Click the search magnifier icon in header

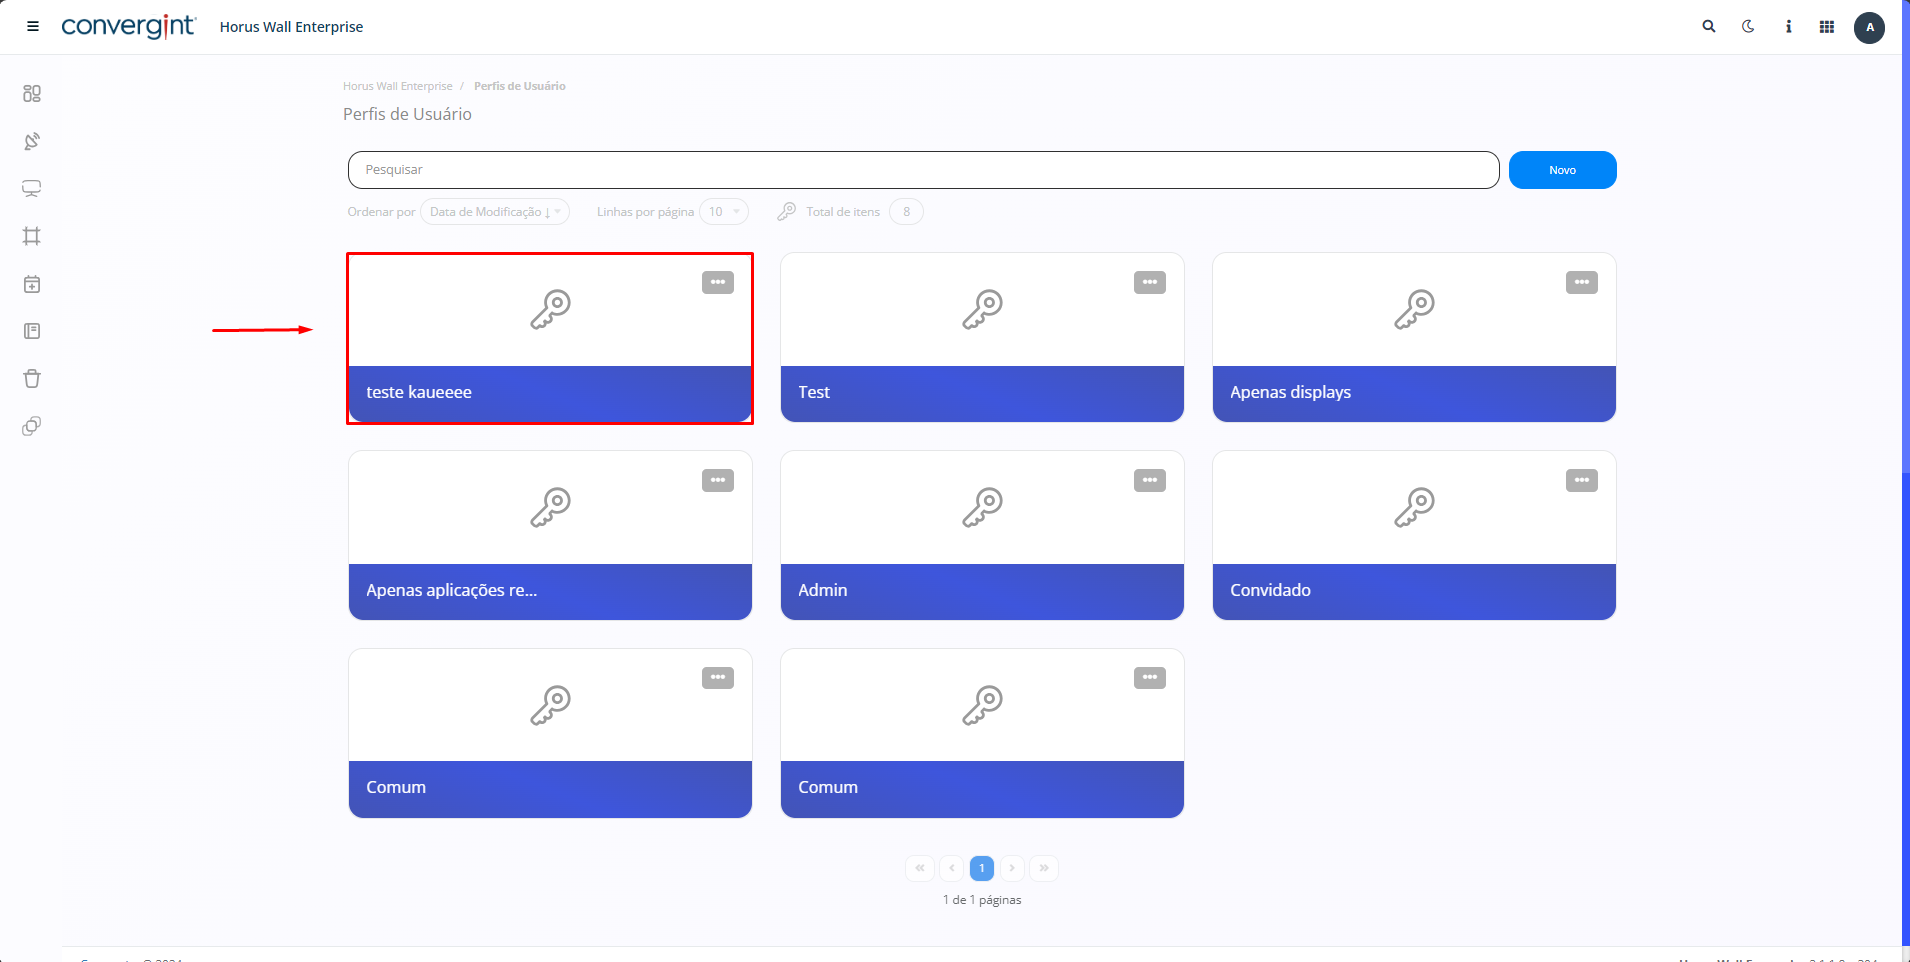point(1709,27)
